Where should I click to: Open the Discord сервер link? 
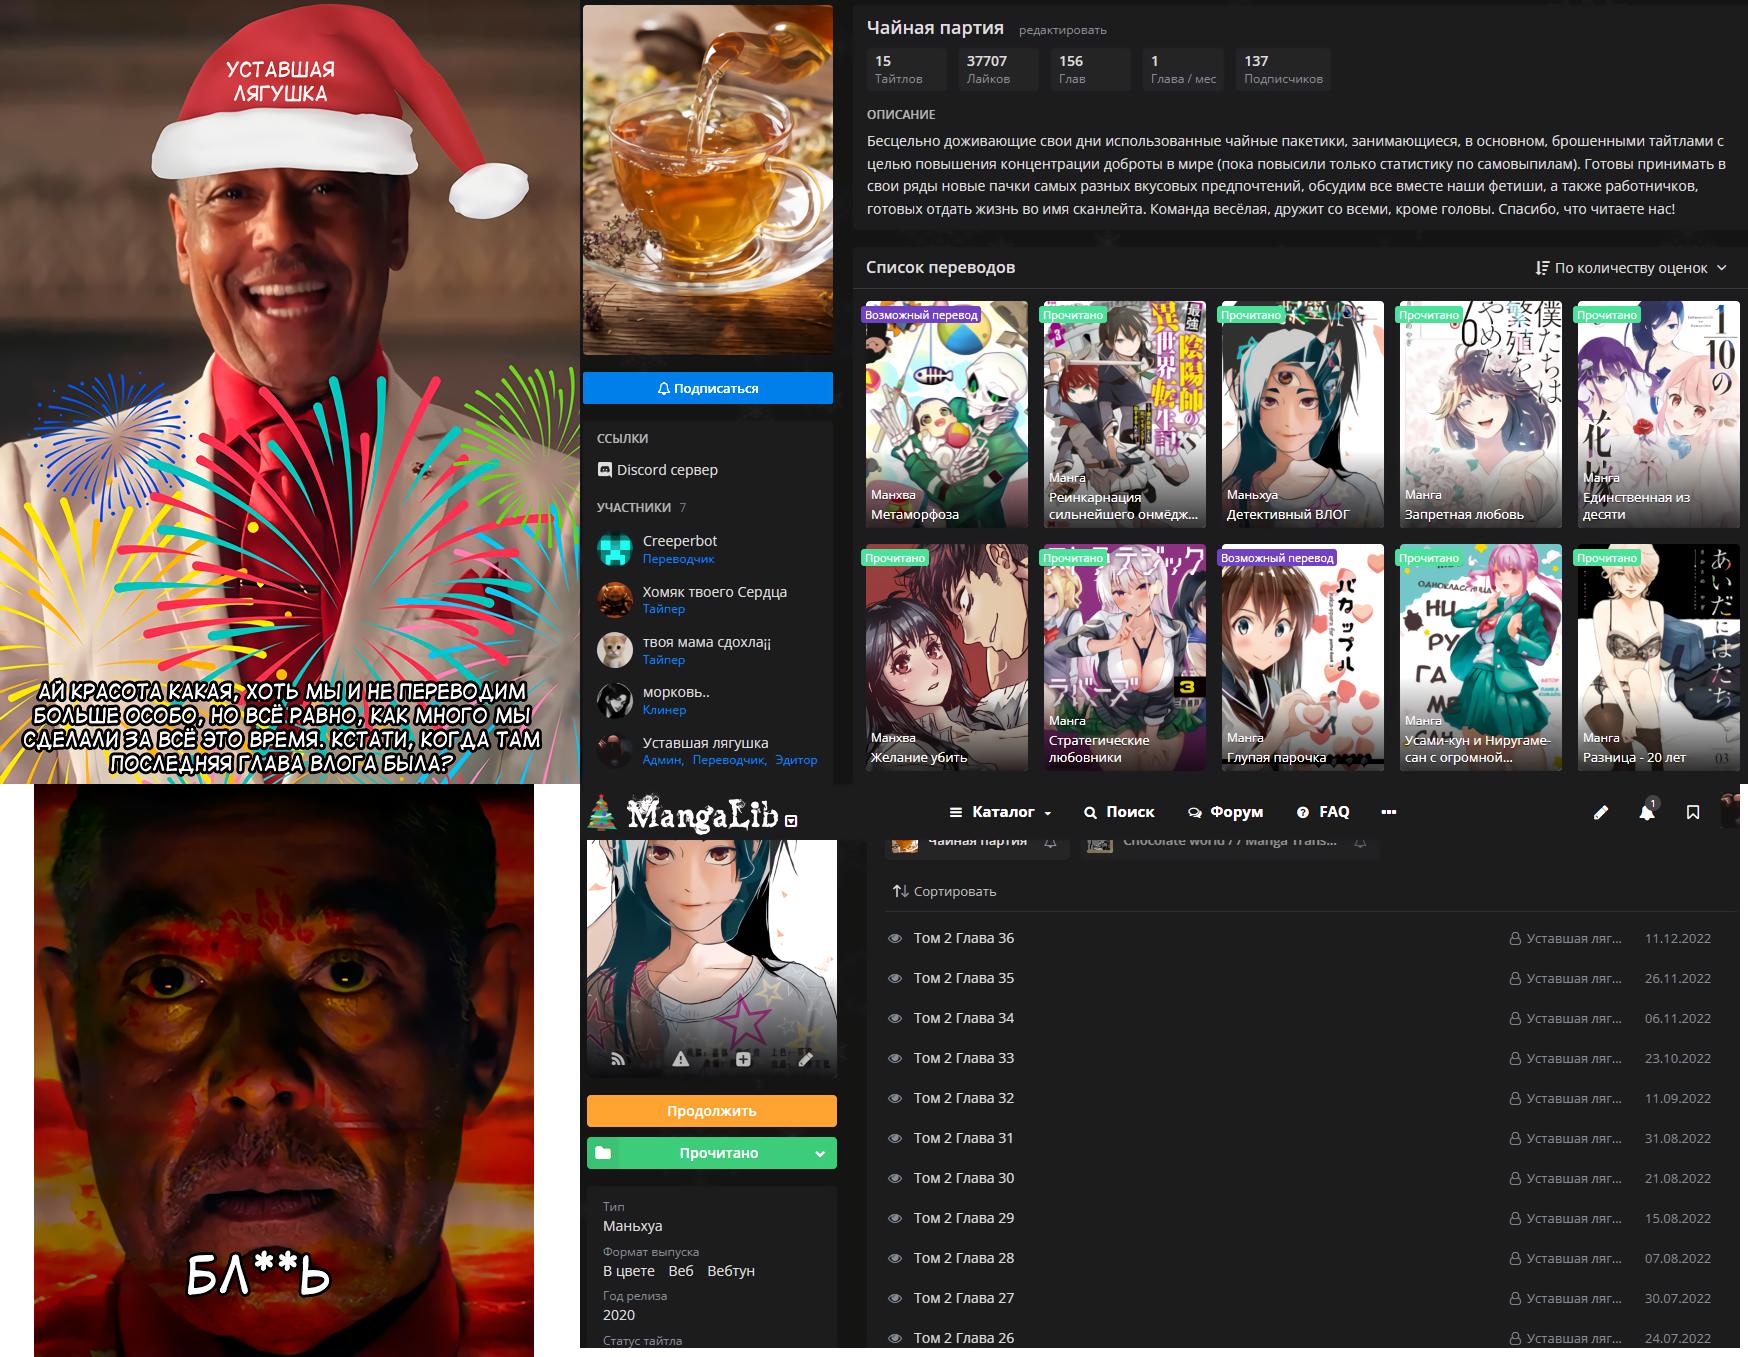667,469
